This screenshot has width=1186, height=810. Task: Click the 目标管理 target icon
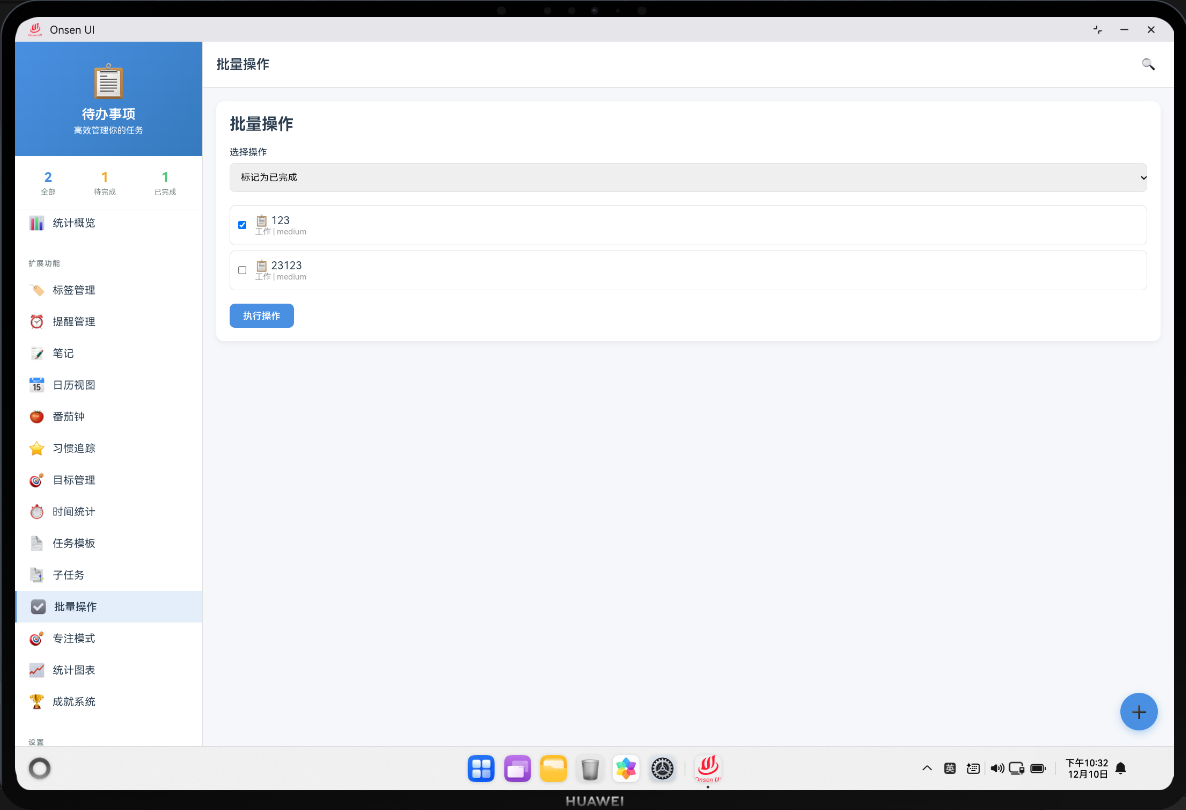click(36, 480)
